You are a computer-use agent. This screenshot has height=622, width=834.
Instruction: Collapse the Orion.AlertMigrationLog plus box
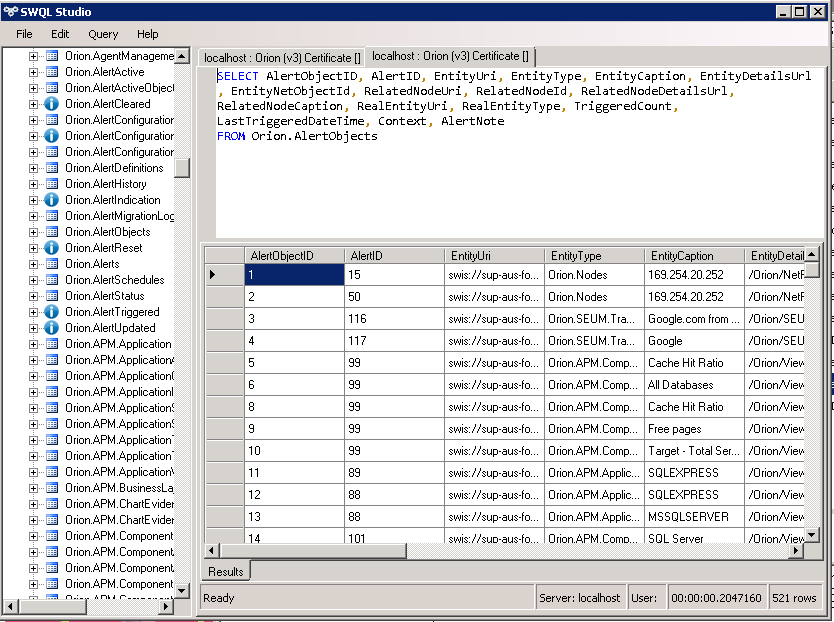pos(32,215)
